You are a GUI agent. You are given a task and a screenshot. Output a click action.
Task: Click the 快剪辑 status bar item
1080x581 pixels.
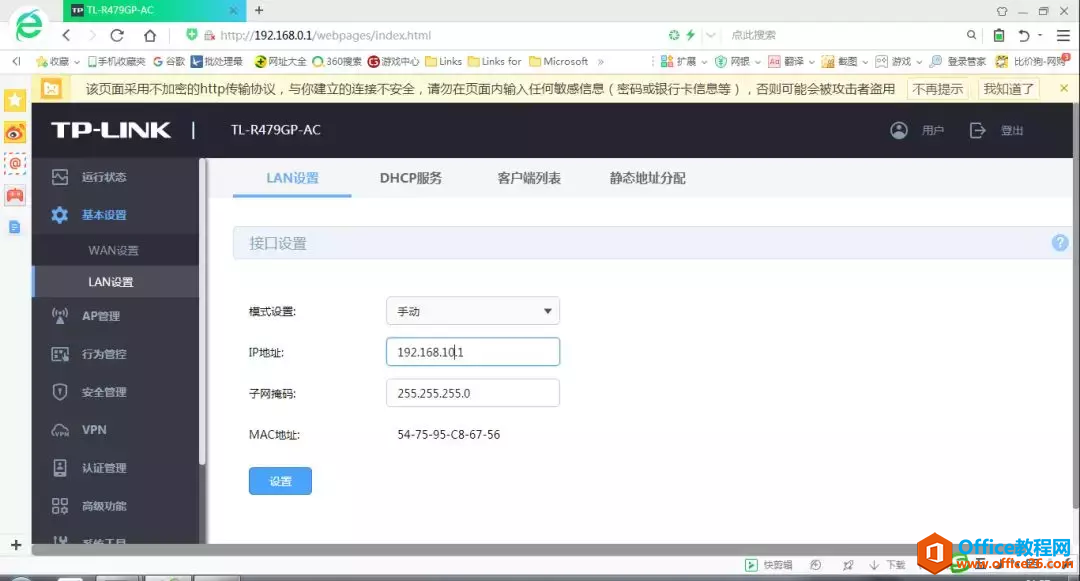pyautogui.click(x=769, y=565)
